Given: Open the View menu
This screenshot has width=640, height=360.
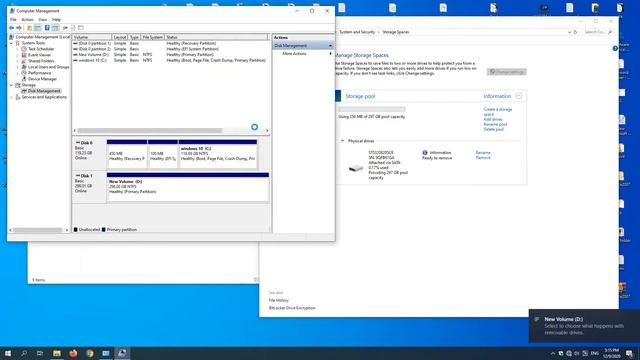Looking at the screenshot, I should (42, 19).
